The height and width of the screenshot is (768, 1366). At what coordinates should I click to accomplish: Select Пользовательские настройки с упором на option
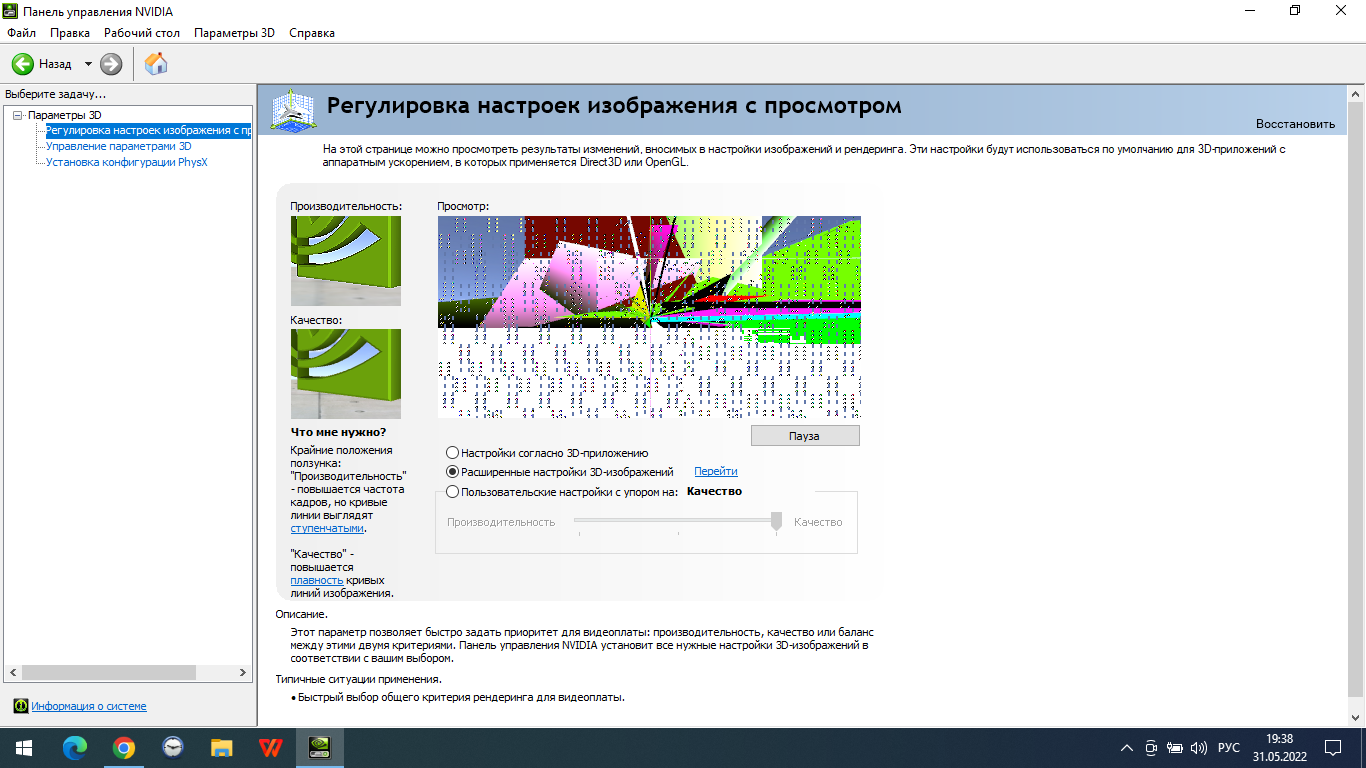[453, 492]
